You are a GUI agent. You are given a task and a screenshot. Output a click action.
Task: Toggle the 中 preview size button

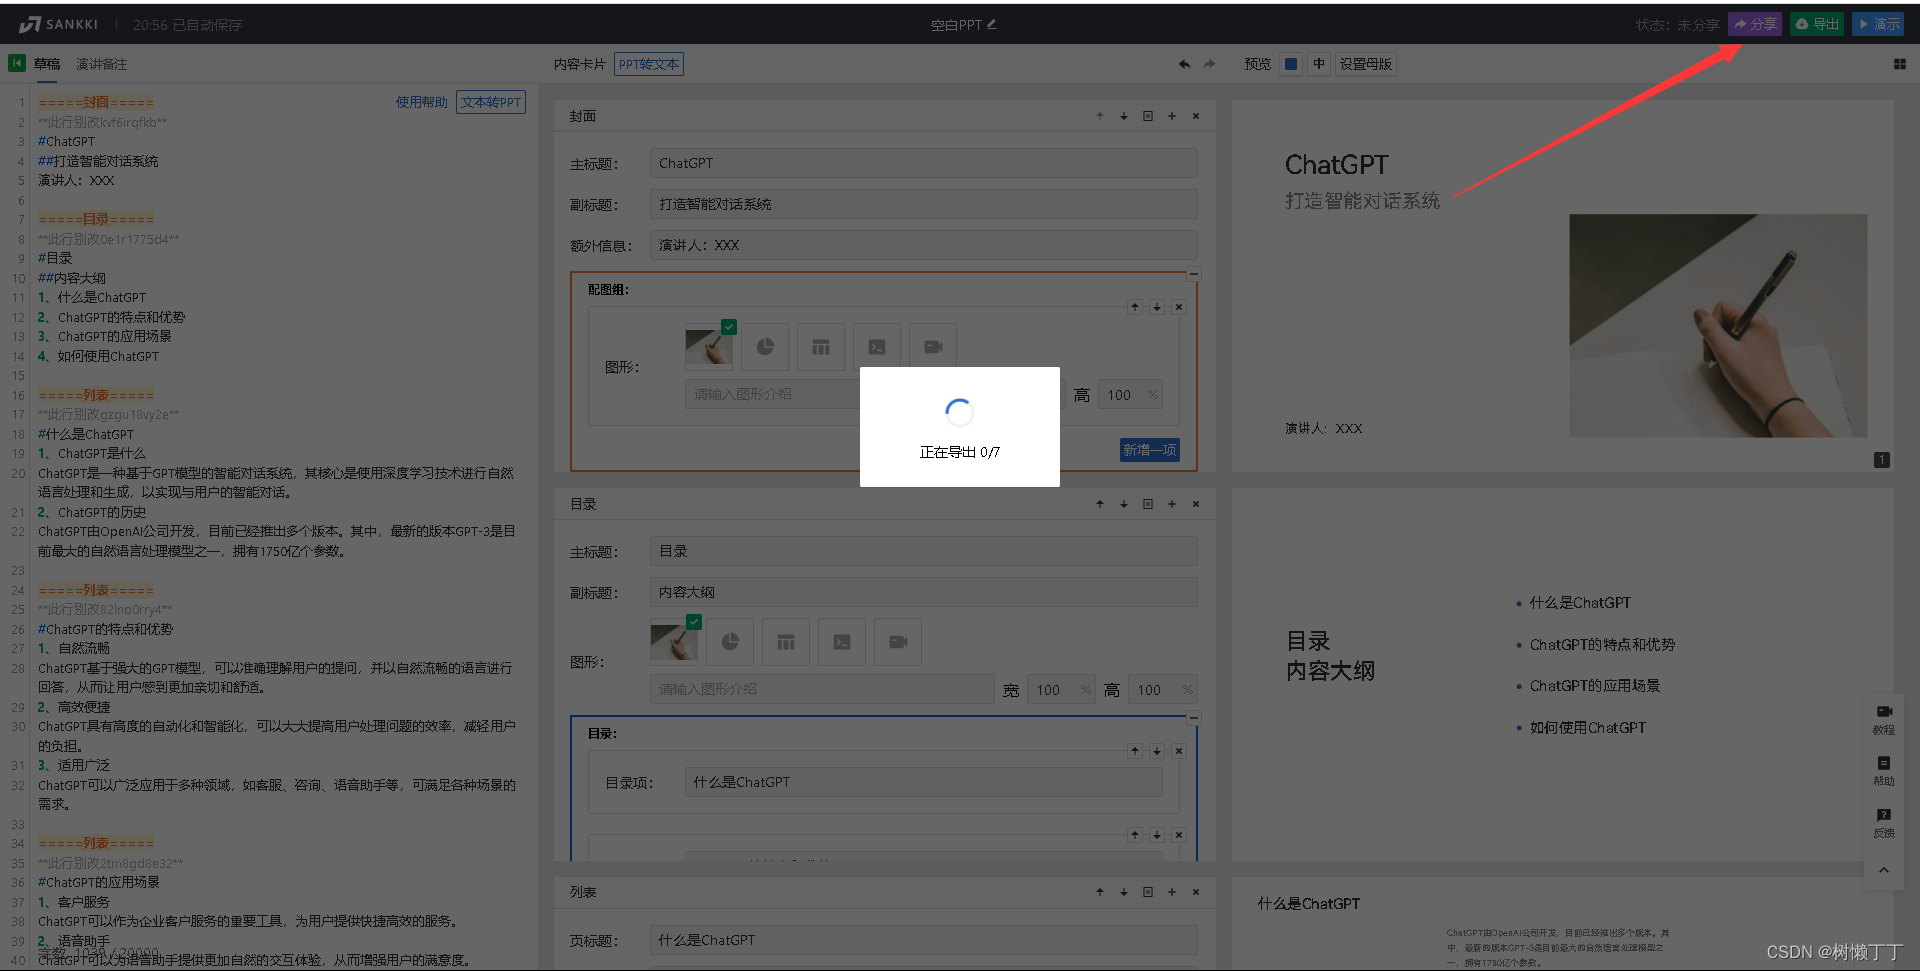coord(1319,64)
